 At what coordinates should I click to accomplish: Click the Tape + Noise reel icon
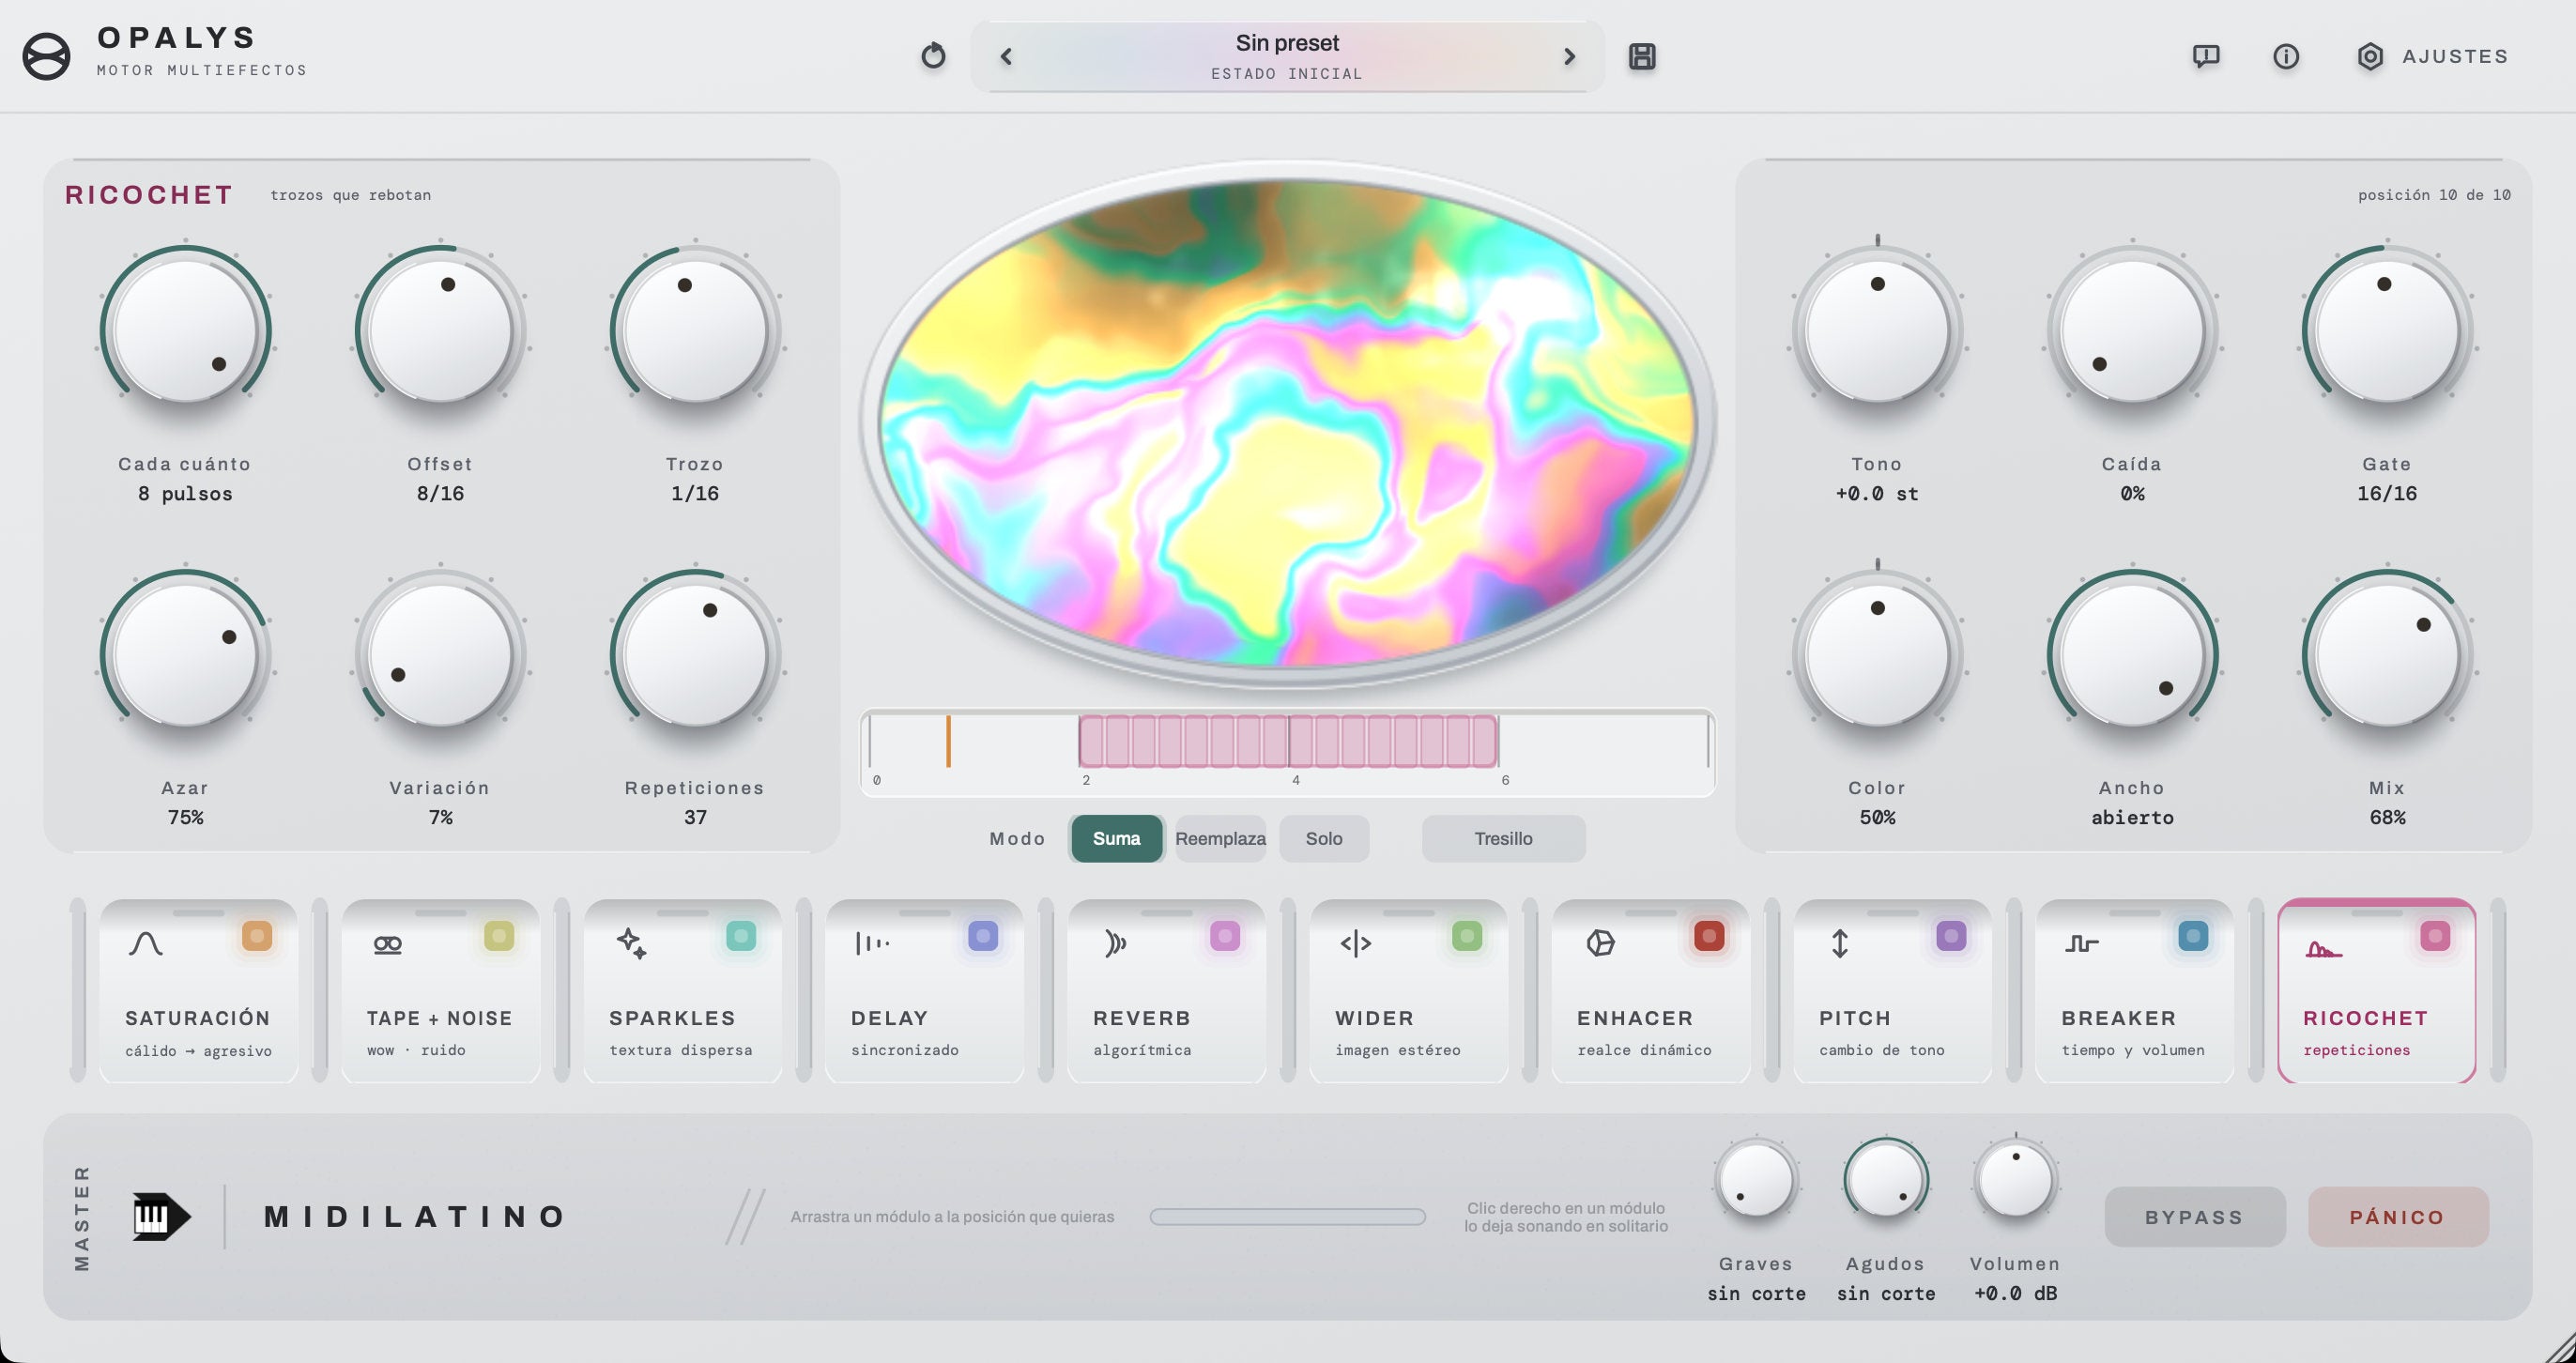tap(388, 943)
